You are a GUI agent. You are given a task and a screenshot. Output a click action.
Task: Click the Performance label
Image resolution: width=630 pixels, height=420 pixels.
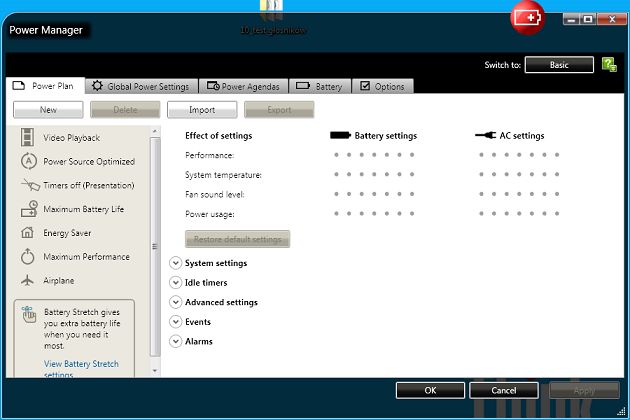(x=209, y=155)
